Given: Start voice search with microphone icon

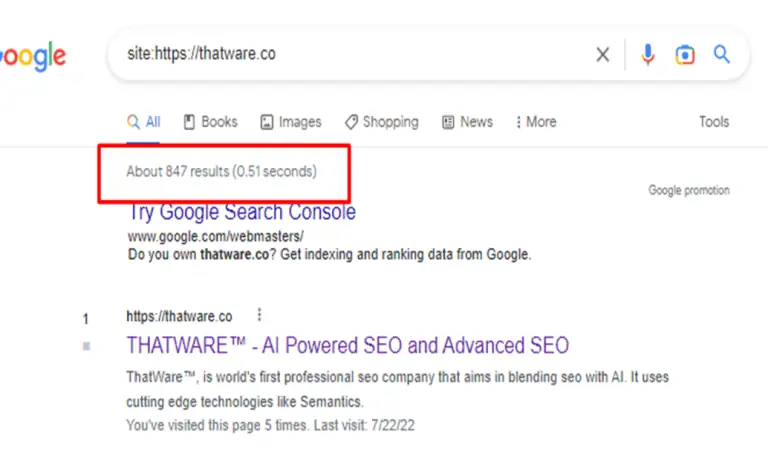Looking at the screenshot, I should pos(648,54).
